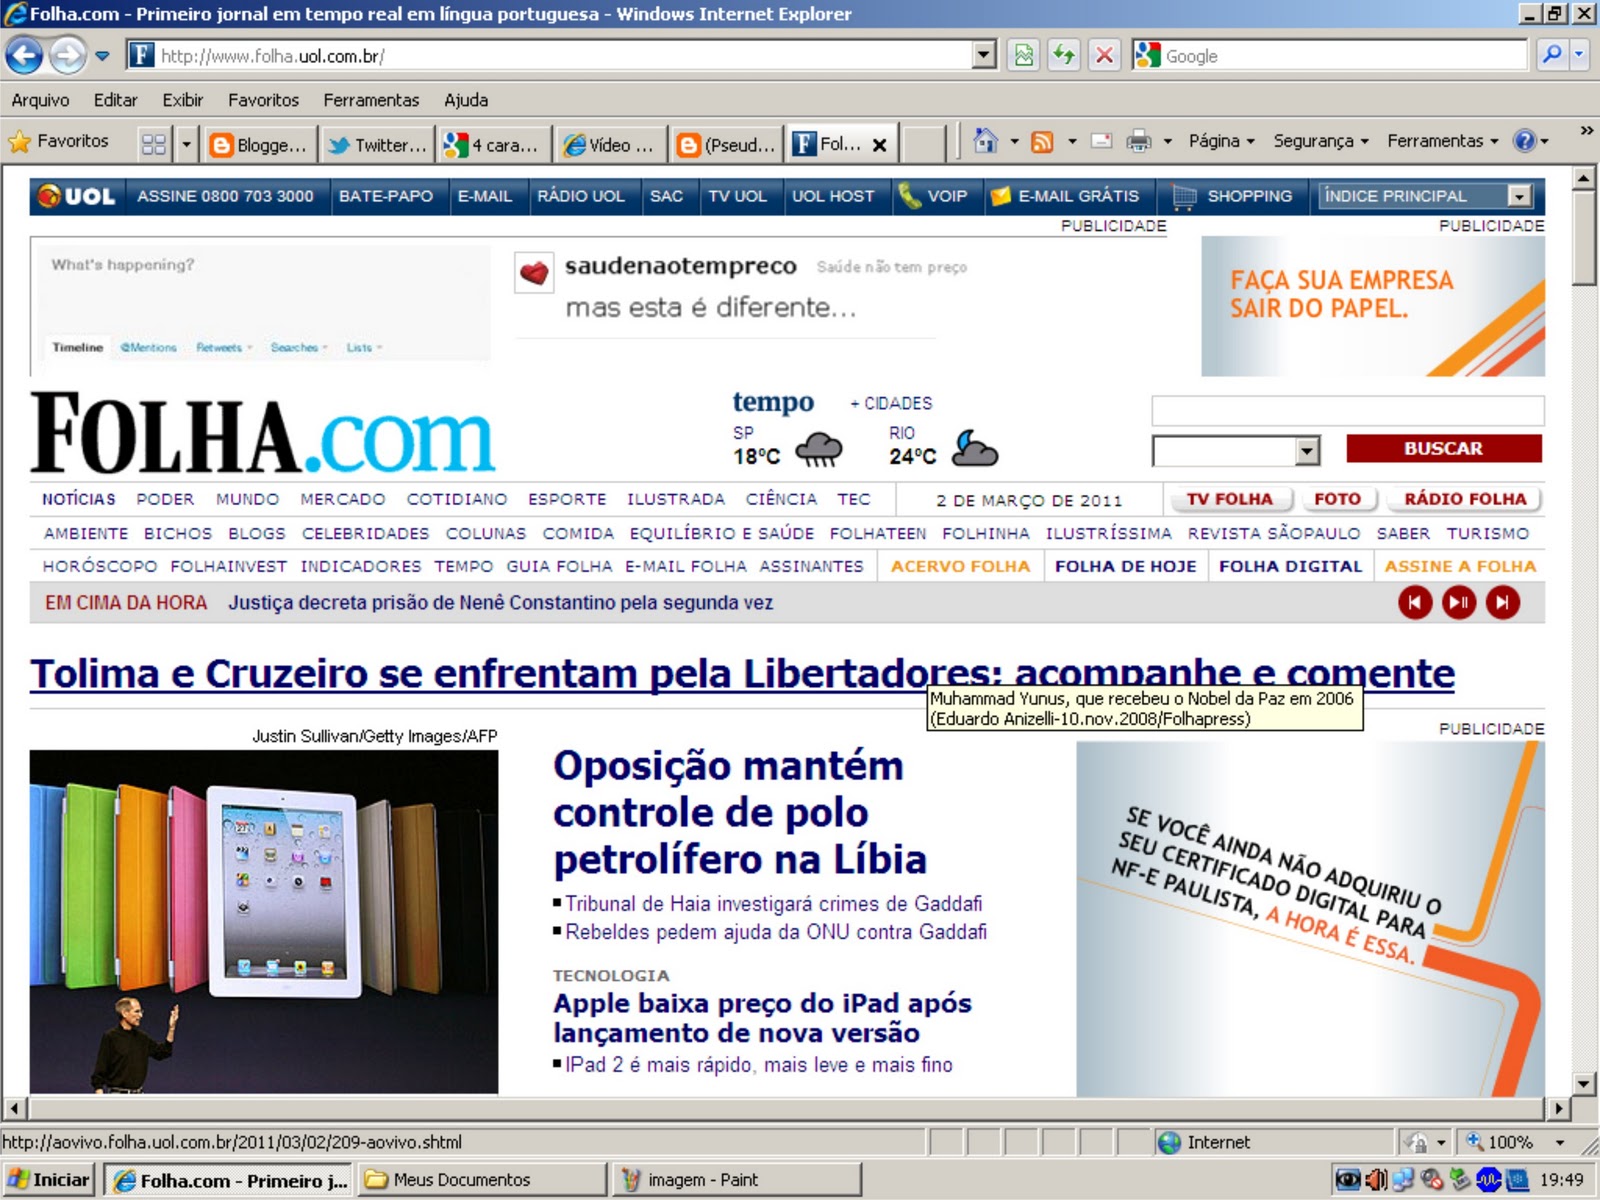Skip to next headline in ticker
The width and height of the screenshot is (1600, 1200).
pos(1502,603)
